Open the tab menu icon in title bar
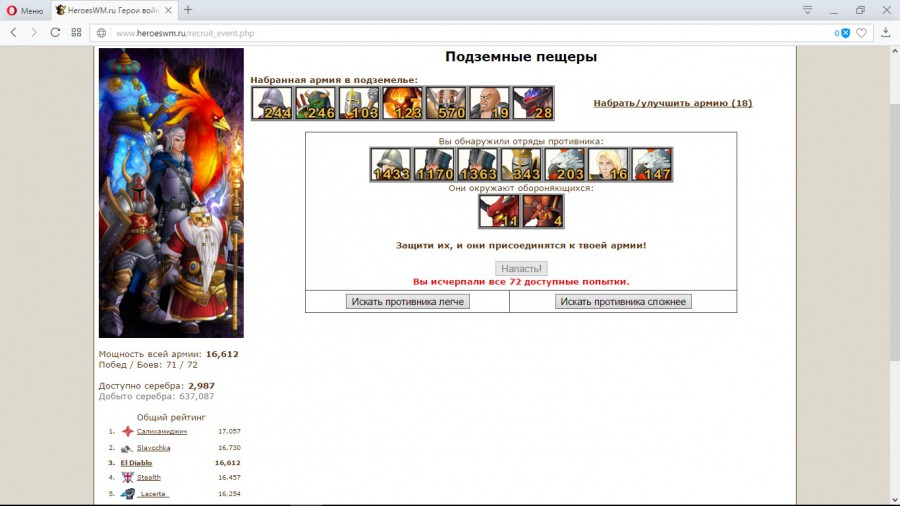The width and height of the screenshot is (900, 506). click(x=808, y=10)
